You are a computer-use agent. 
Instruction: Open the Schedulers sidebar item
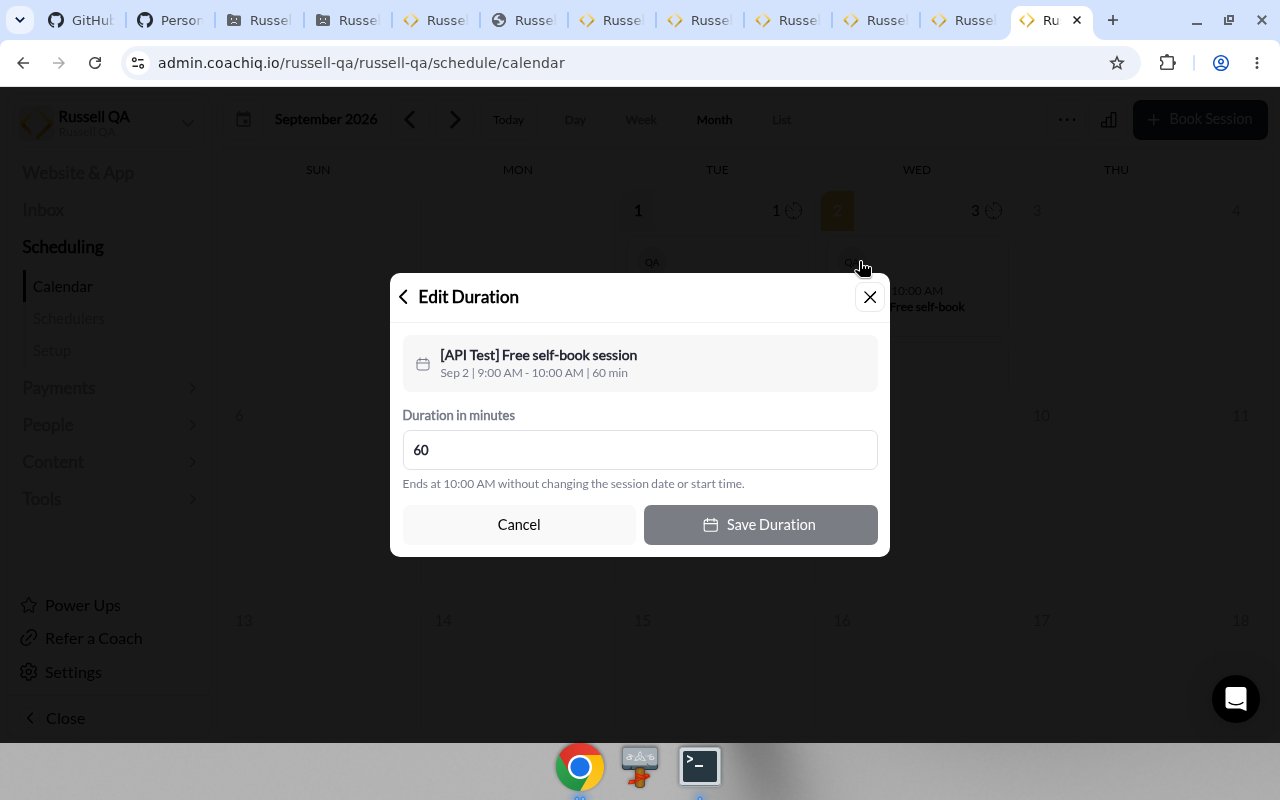(x=68, y=319)
